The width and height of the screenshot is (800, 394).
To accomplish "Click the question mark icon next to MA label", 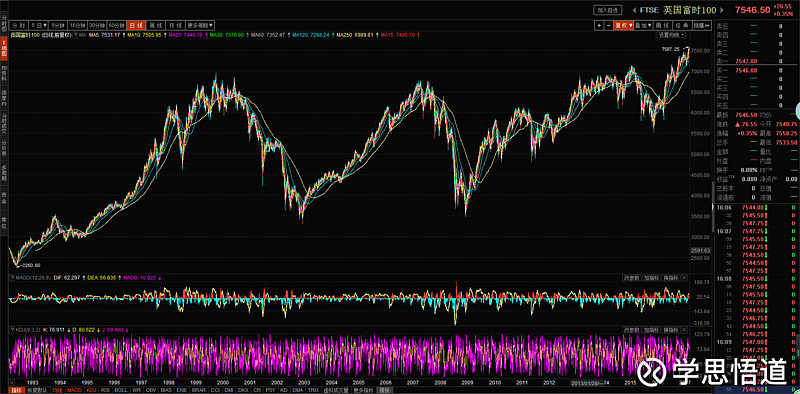I will tap(76, 35).
